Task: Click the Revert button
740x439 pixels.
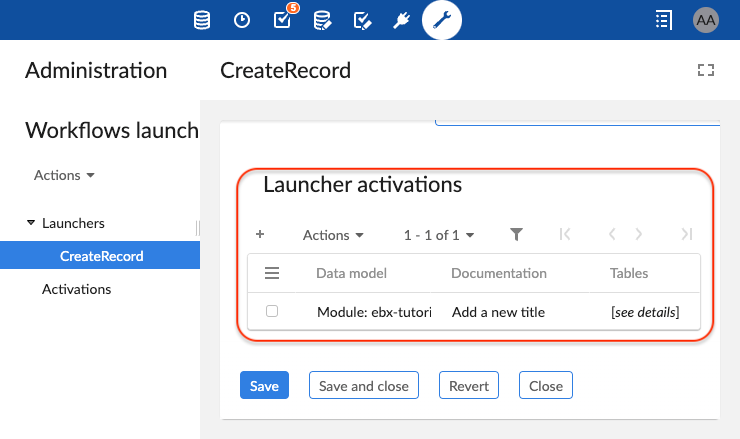Action: [x=469, y=386]
